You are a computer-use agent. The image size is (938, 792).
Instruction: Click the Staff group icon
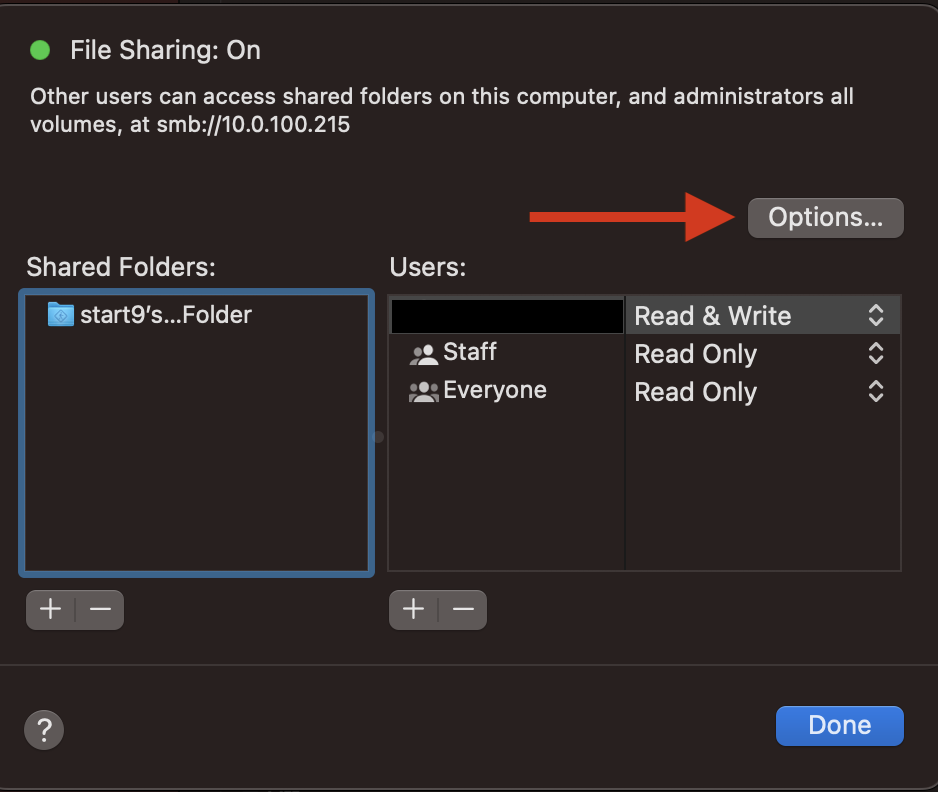(424, 354)
